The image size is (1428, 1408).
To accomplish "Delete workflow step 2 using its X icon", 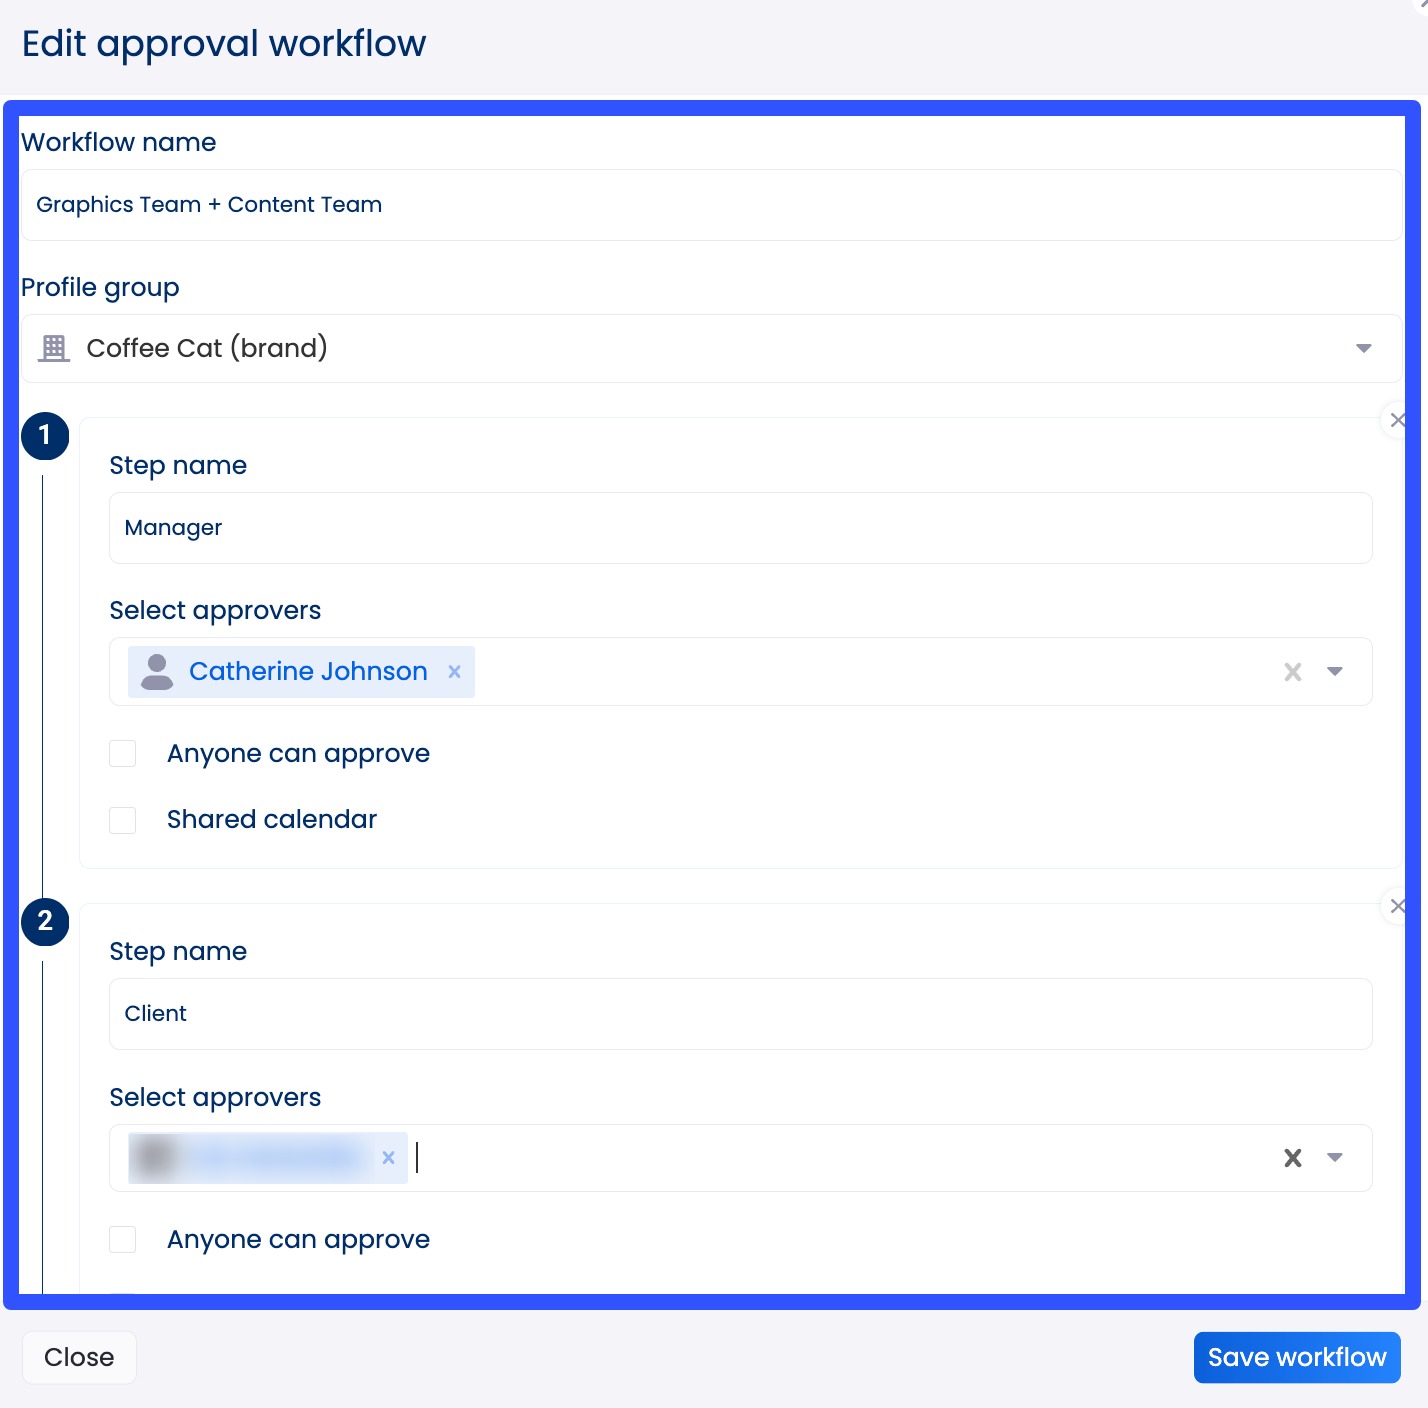I will click(x=1398, y=906).
